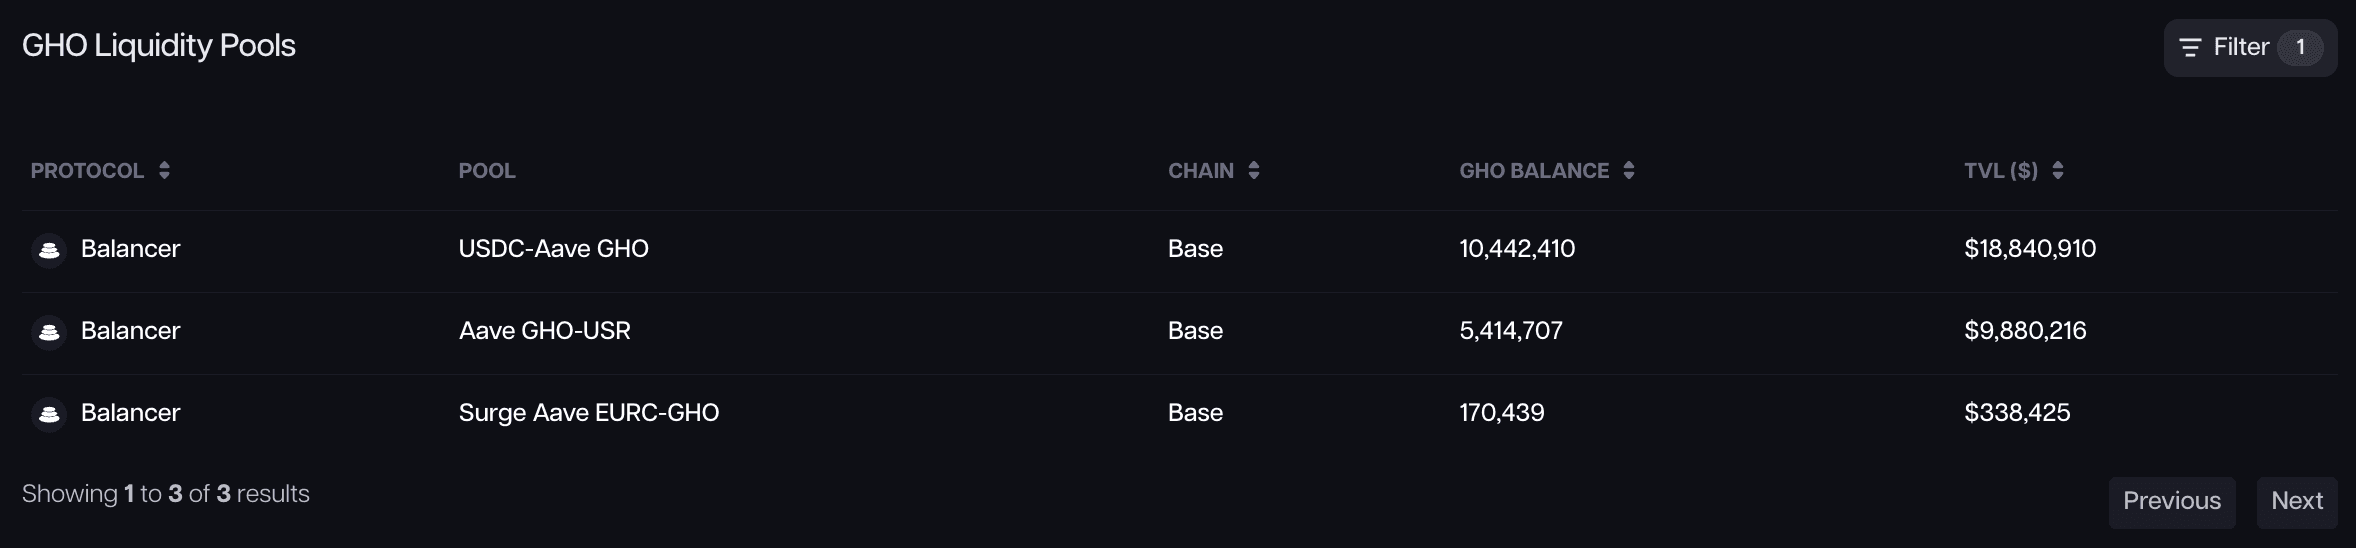This screenshot has width=2356, height=548.
Task: Select the $18,840,910 TVL value
Action: pos(2029,249)
